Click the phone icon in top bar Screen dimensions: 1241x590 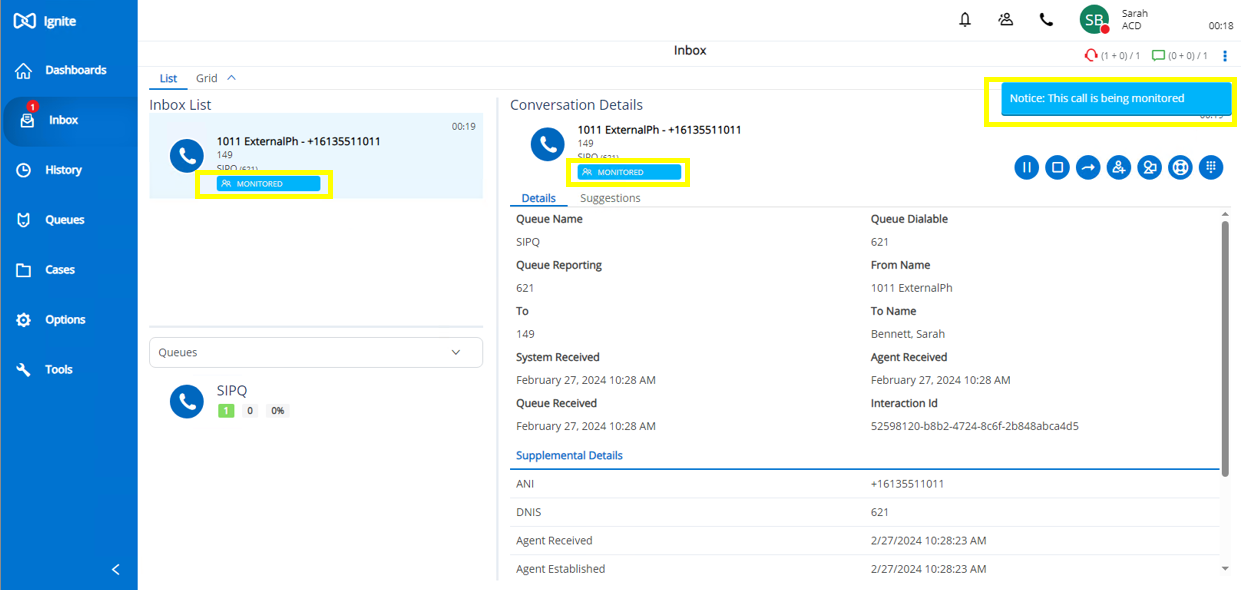click(x=1046, y=20)
